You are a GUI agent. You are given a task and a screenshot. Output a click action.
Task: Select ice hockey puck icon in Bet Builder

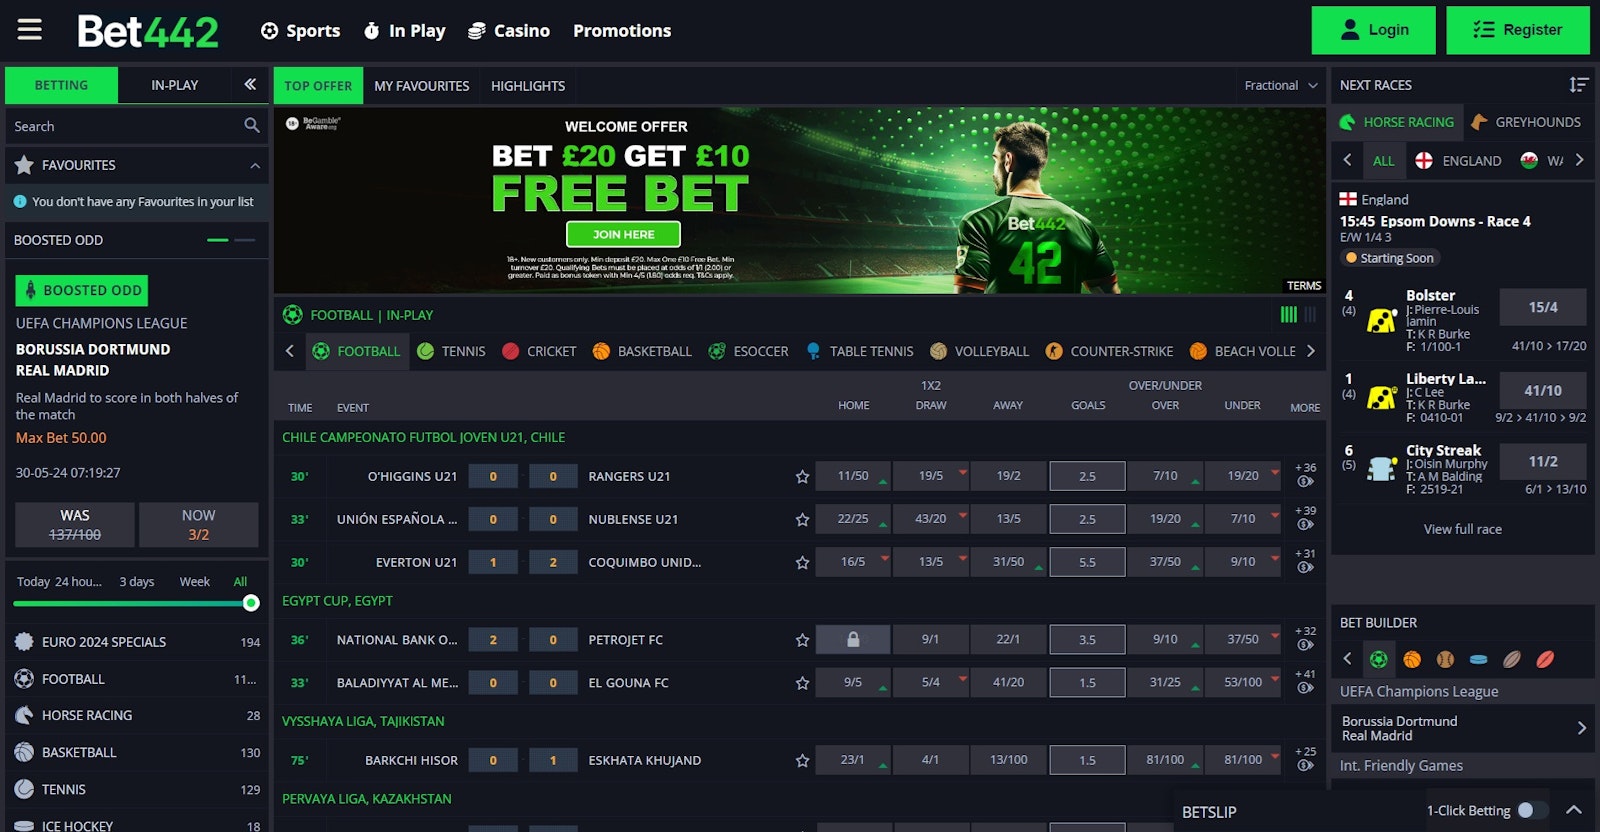[x=1478, y=659]
